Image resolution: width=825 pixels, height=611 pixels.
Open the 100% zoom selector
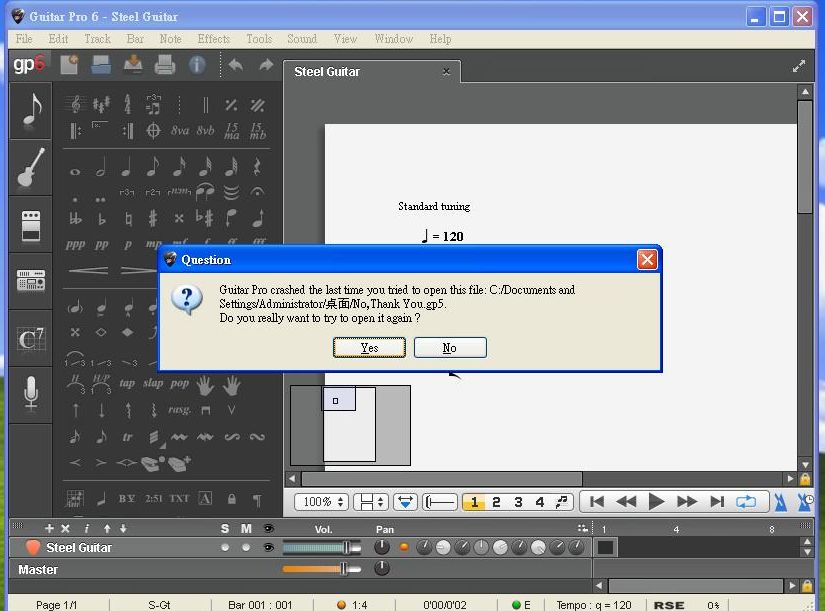322,502
